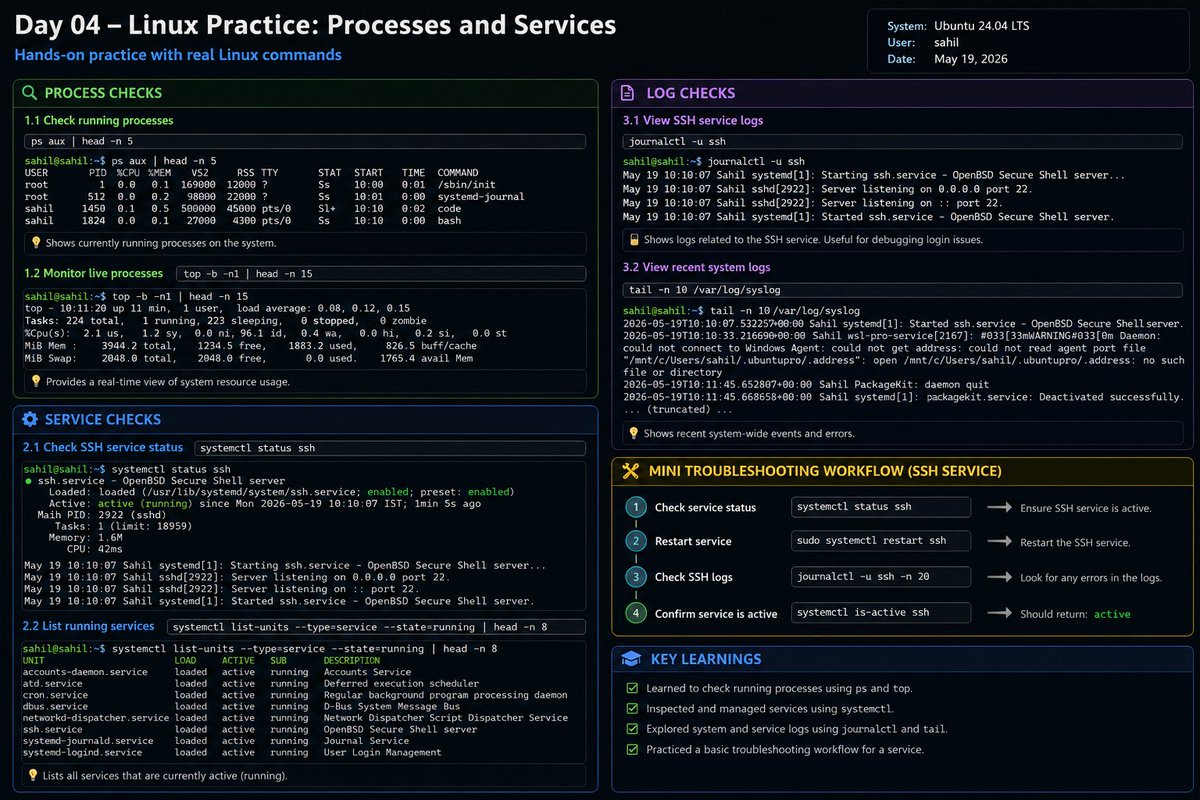Click the gear icon beside SERVICE CHECKS

[29, 420]
